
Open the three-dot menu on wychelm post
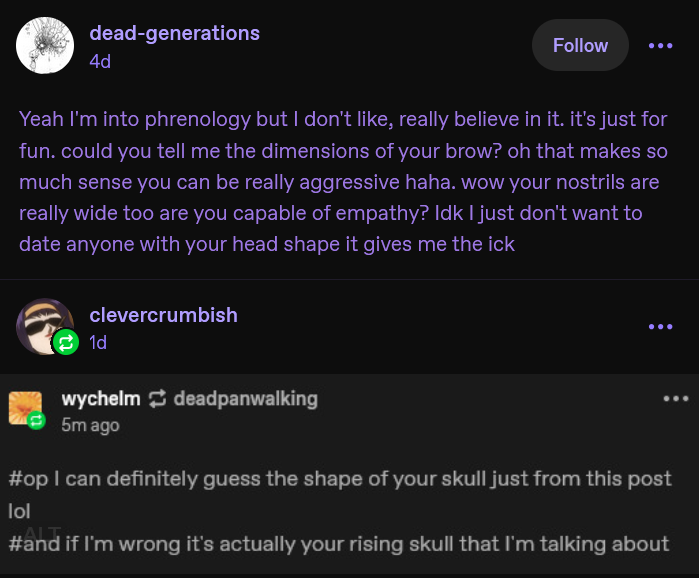pyautogui.click(x=676, y=398)
